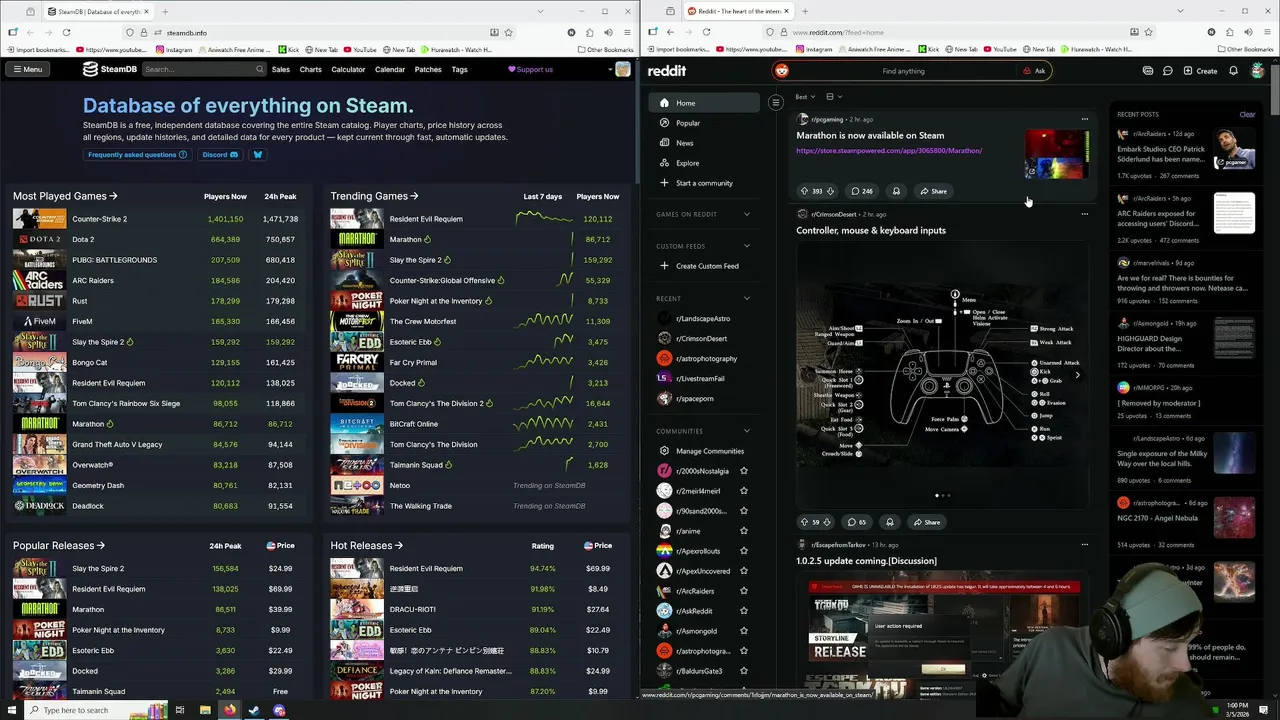Open the Most Played Games heading link
Viewport: 1280px width, 720px height.
click(65, 196)
